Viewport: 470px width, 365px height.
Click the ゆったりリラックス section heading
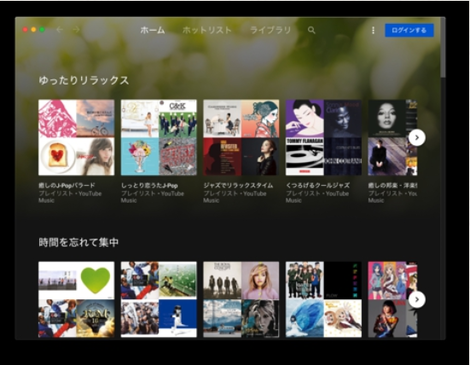tap(84, 80)
